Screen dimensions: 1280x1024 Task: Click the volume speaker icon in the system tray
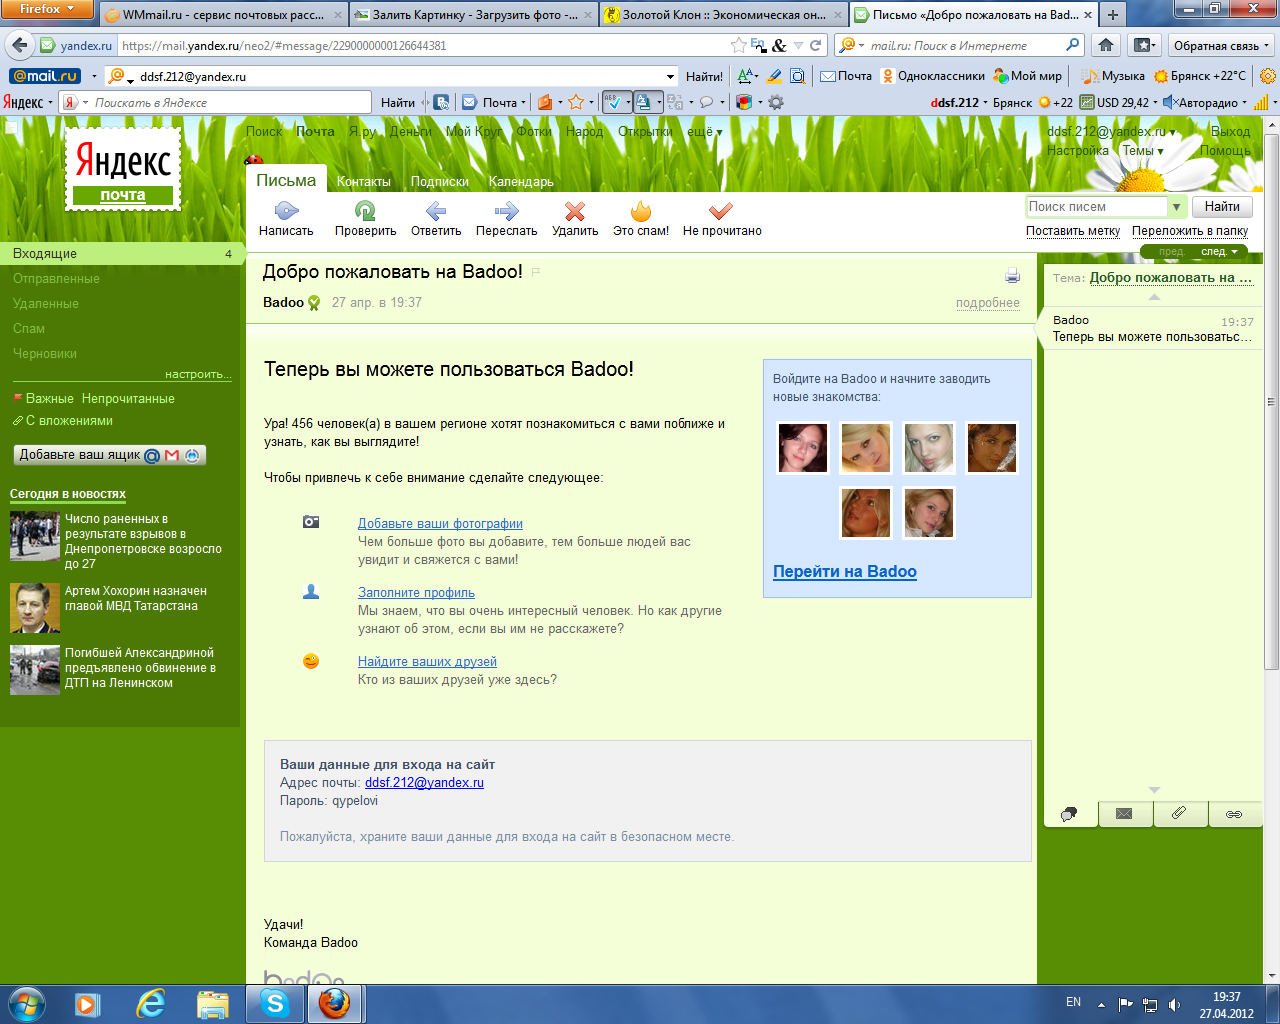1174,1004
